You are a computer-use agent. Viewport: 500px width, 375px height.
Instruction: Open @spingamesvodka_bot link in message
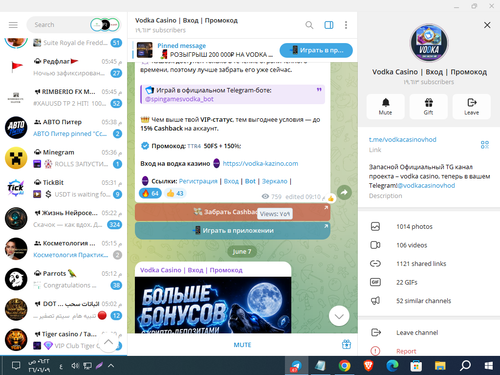point(179,99)
